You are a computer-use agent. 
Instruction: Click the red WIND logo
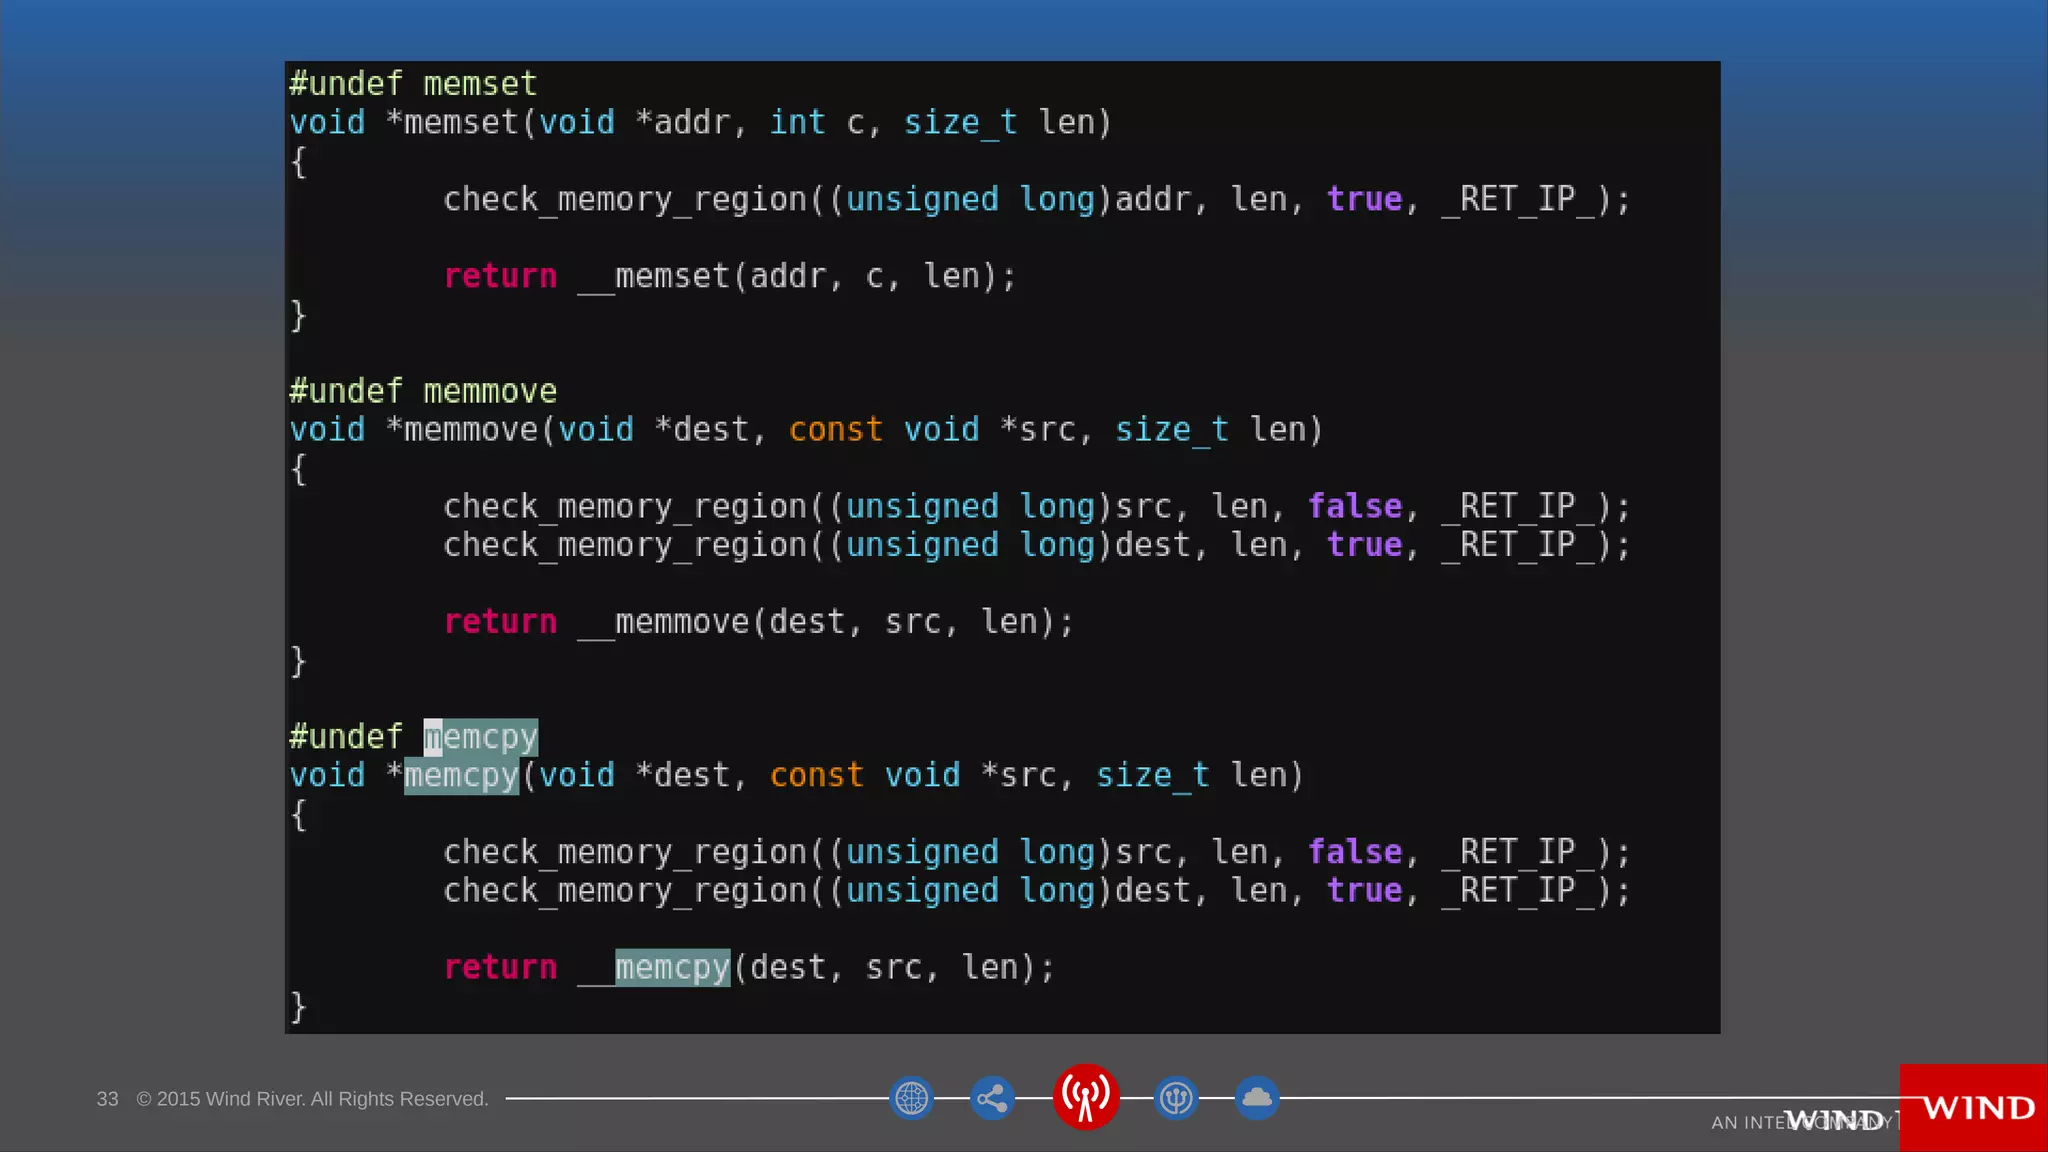click(x=1976, y=1108)
